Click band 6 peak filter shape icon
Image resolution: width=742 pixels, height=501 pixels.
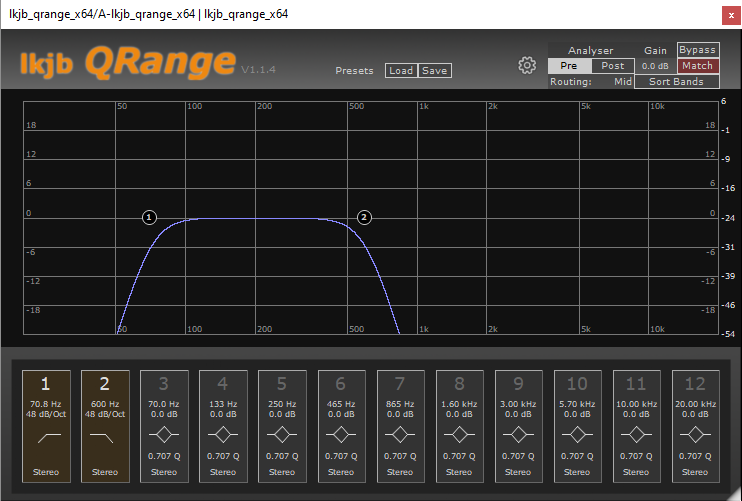(341, 434)
